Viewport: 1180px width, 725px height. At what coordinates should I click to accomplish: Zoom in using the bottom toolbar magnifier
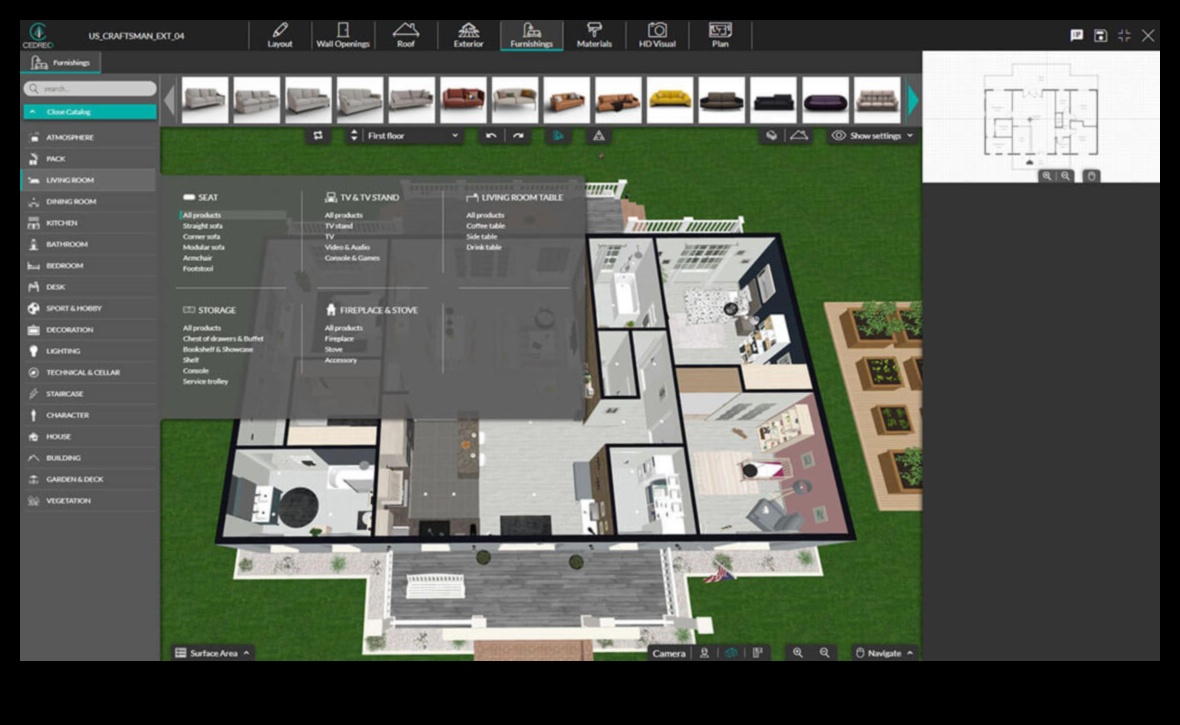click(798, 653)
